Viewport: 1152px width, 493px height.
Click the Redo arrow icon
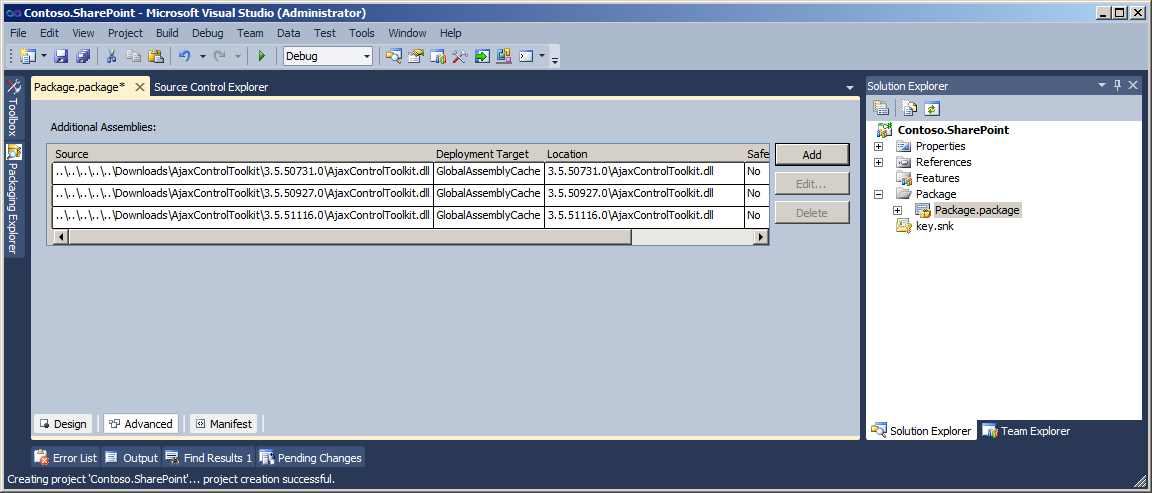click(x=219, y=56)
